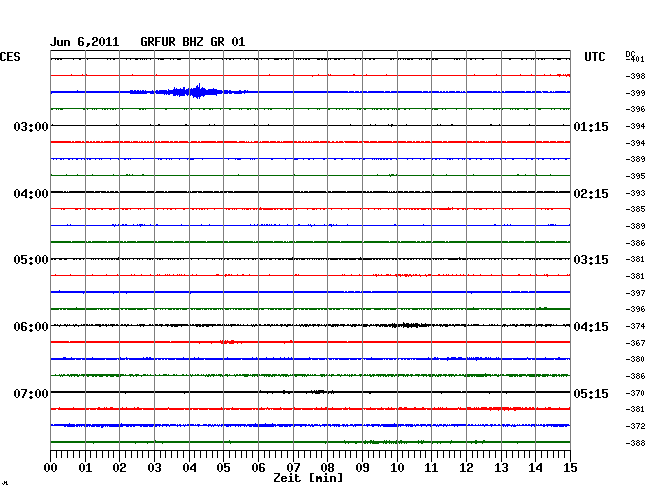Click minute label "05" on time axis
Image resolution: width=650 pixels, height=494 pixels.
click(x=223, y=468)
